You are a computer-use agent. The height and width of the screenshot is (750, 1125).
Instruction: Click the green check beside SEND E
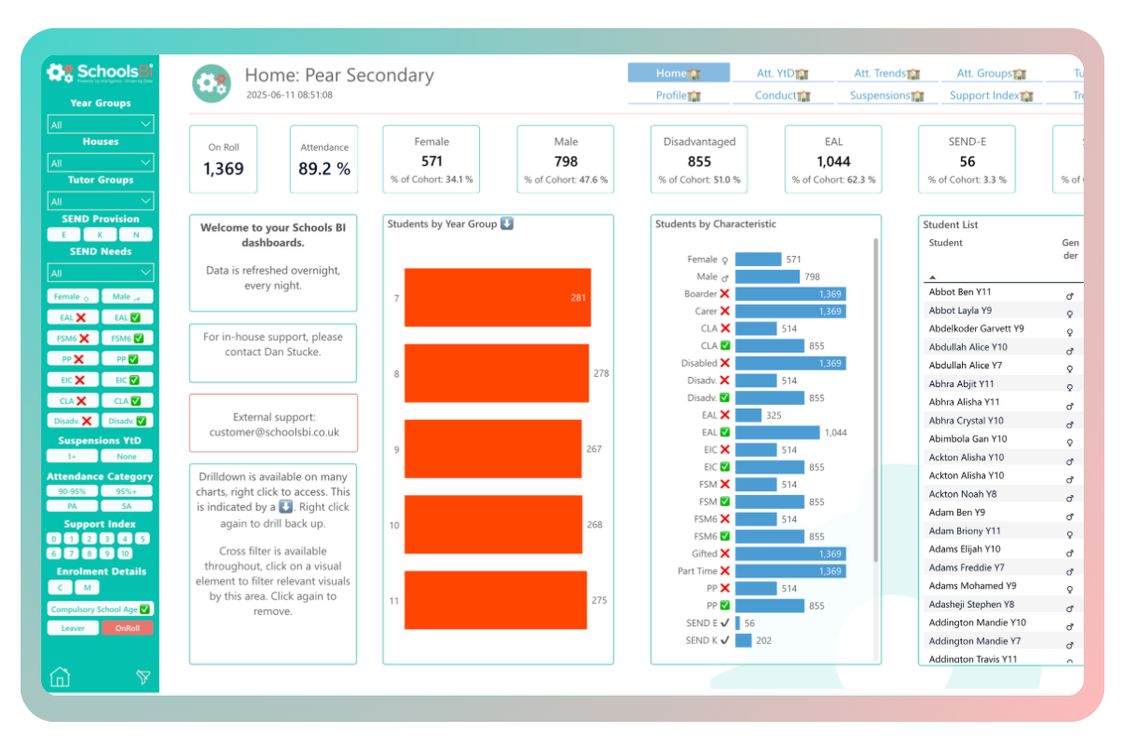[723, 623]
